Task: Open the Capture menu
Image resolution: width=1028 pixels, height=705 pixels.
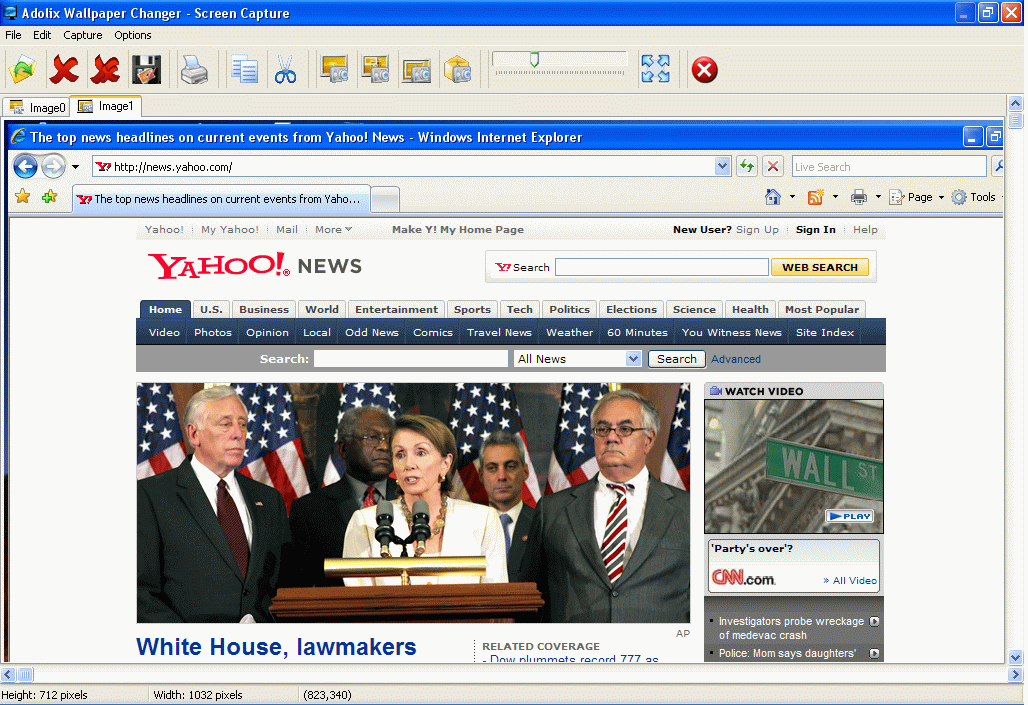Action: pyautogui.click(x=83, y=35)
